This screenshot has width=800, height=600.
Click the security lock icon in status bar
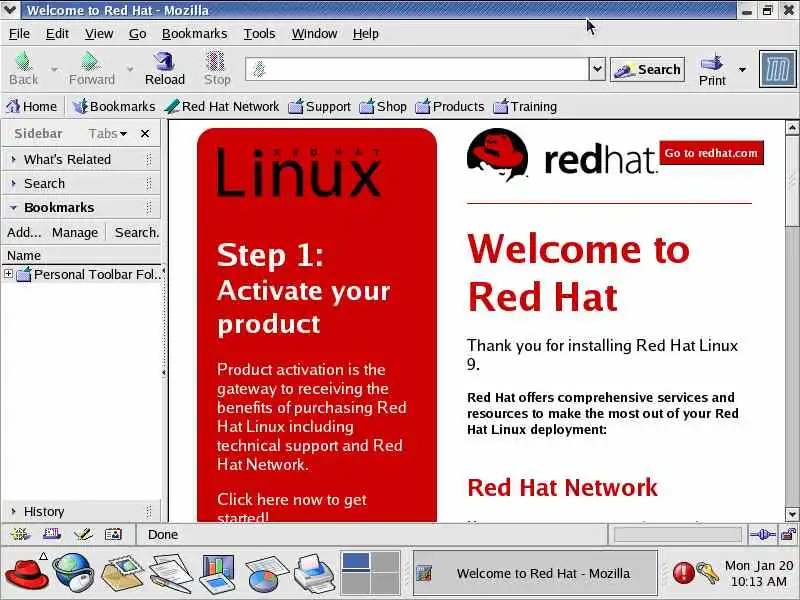[788, 534]
